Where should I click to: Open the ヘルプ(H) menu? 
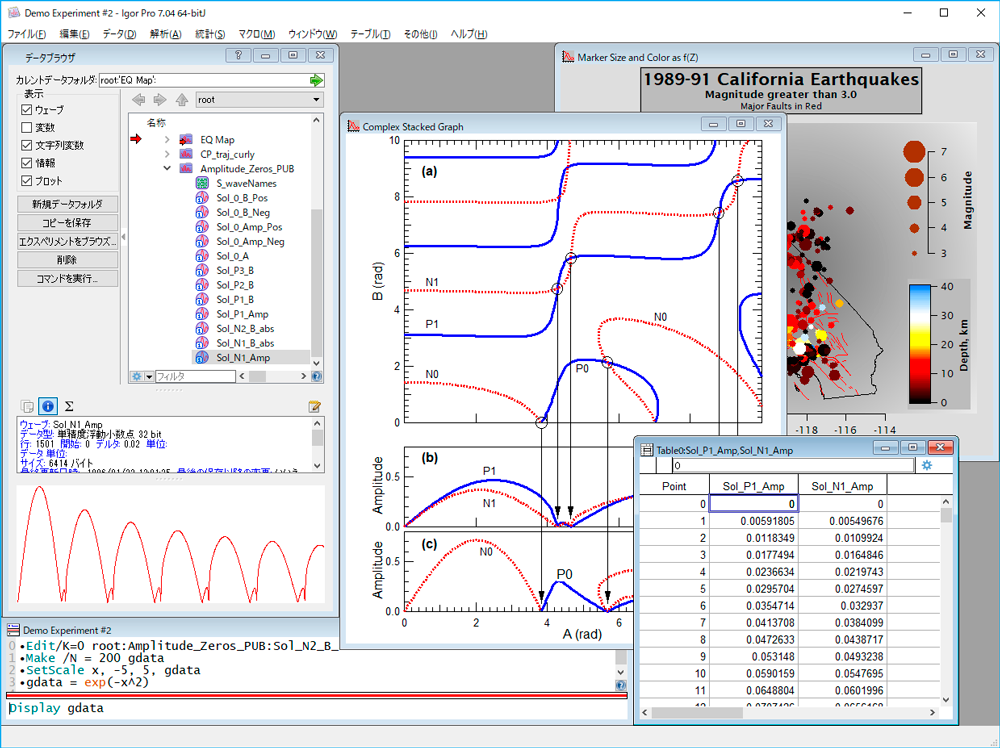(469, 34)
